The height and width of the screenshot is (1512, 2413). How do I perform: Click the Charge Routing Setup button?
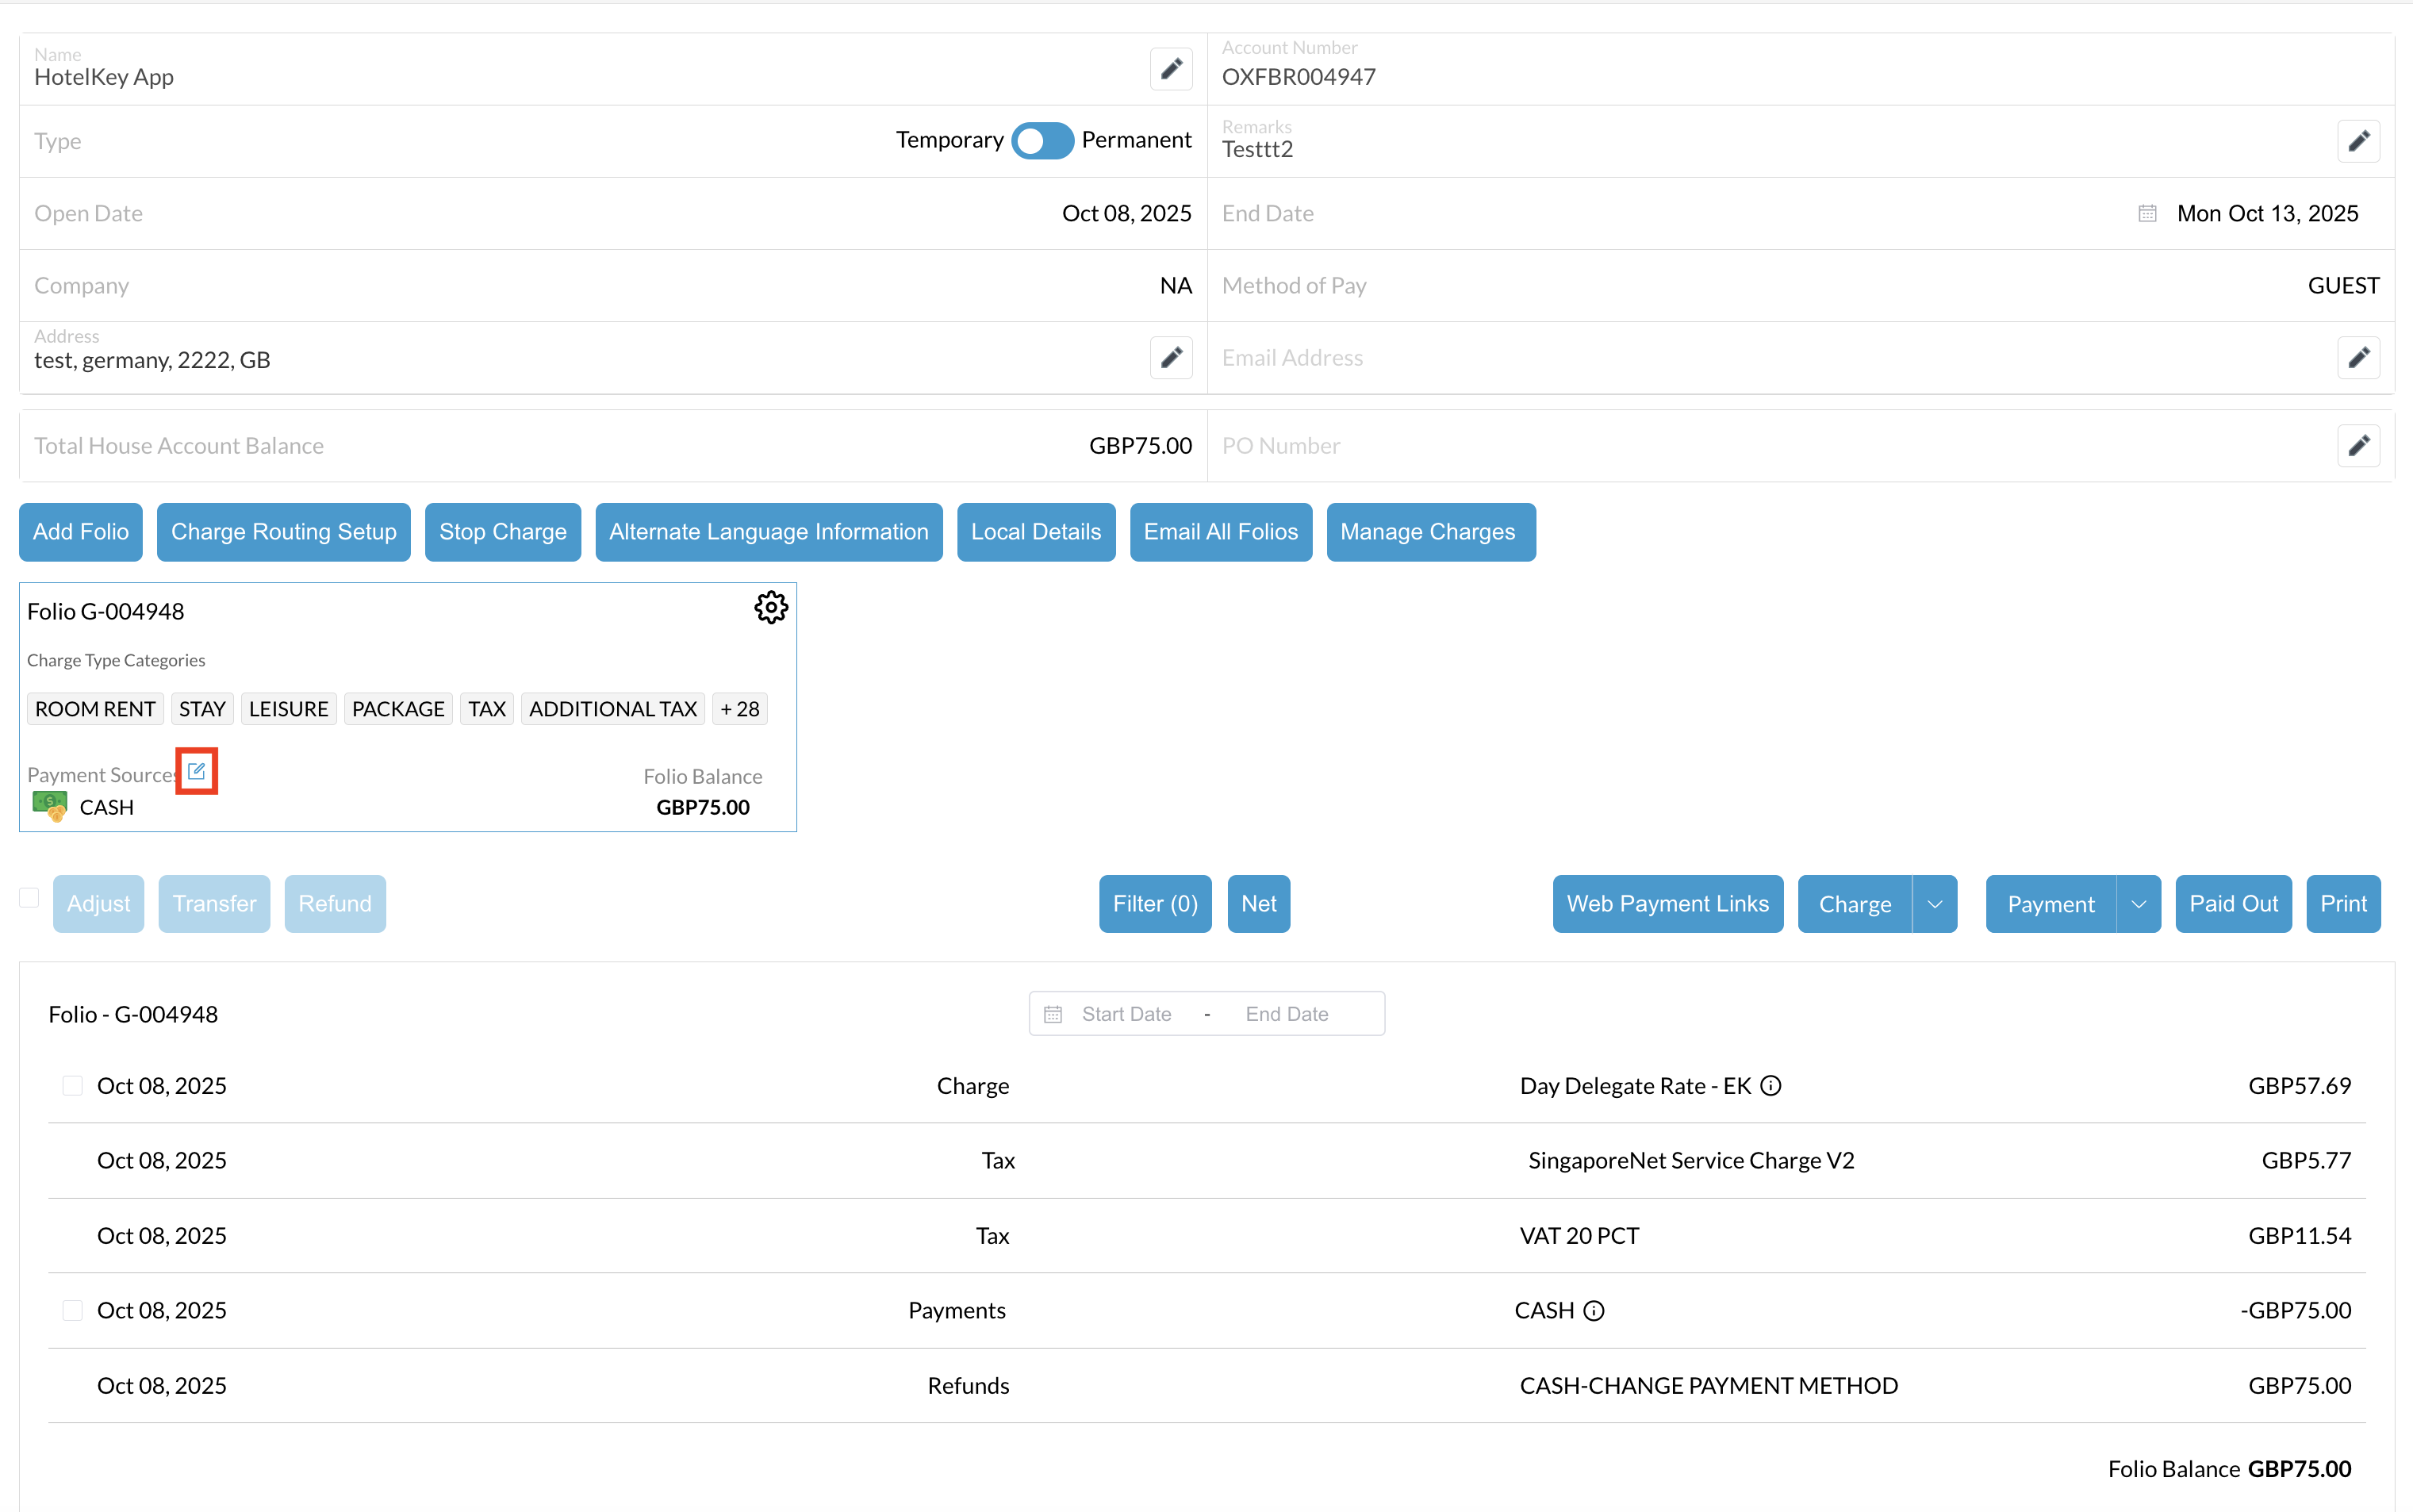pyautogui.click(x=283, y=532)
